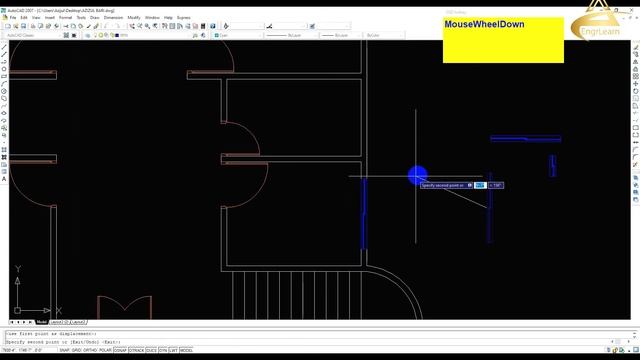Open the Express menu
The width and height of the screenshot is (640, 360).
pyautogui.click(x=184, y=18)
